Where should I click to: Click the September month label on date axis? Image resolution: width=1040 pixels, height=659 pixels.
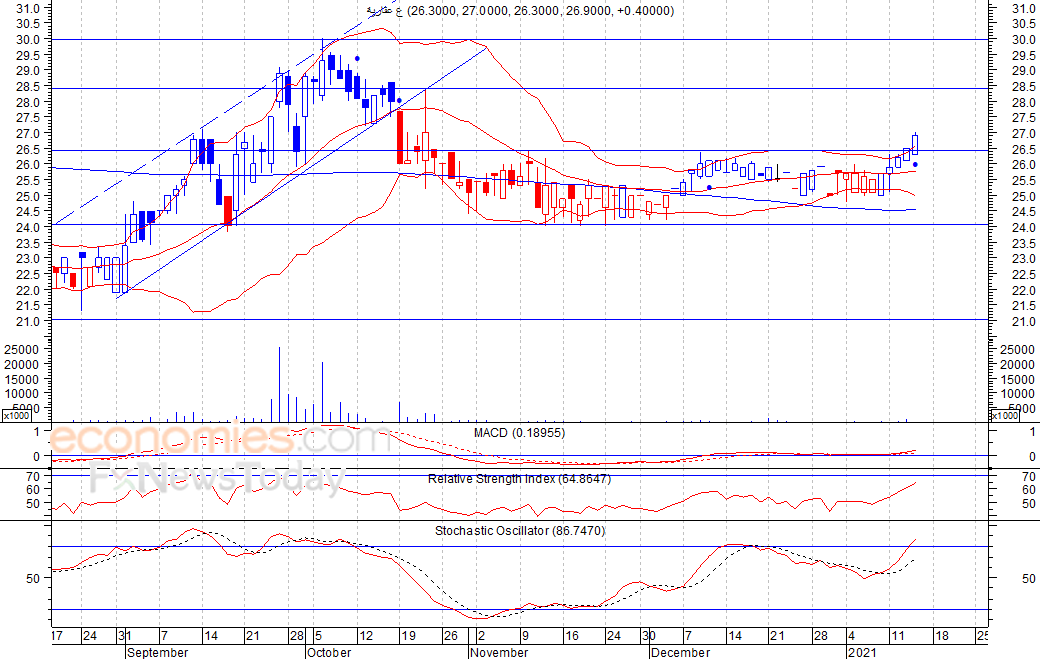point(157,652)
